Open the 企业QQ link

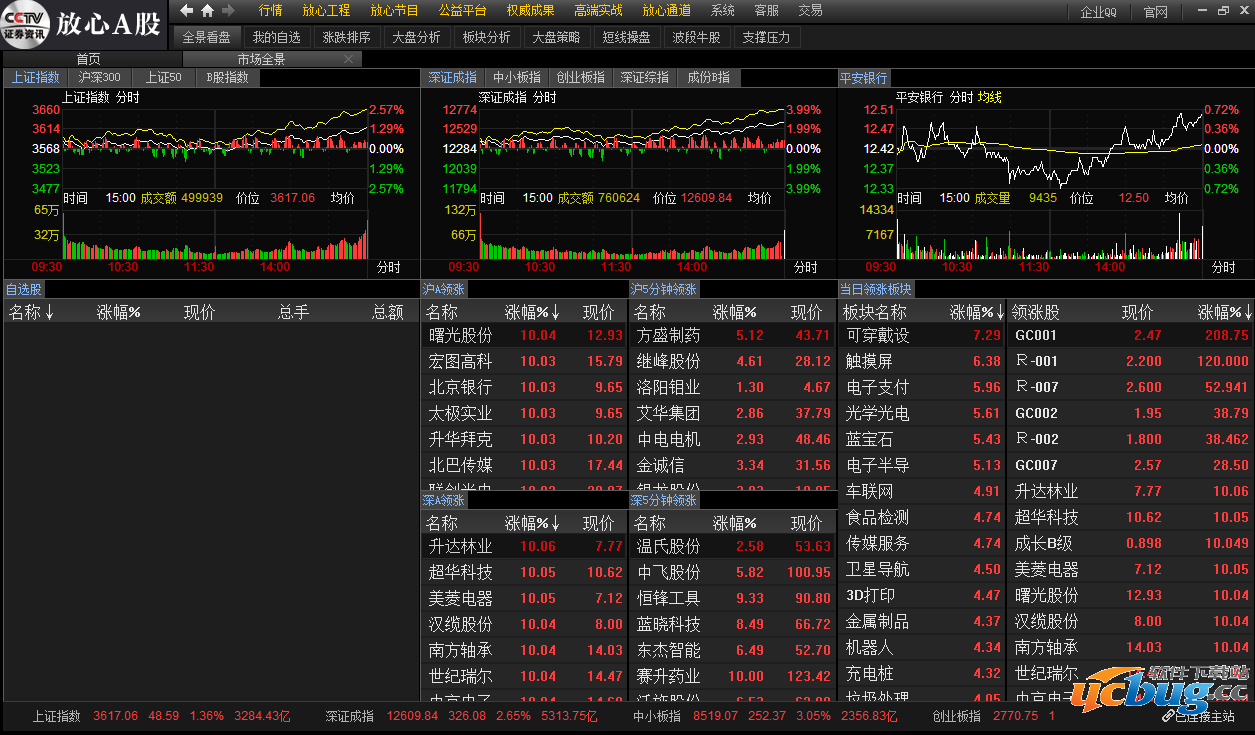[1098, 12]
